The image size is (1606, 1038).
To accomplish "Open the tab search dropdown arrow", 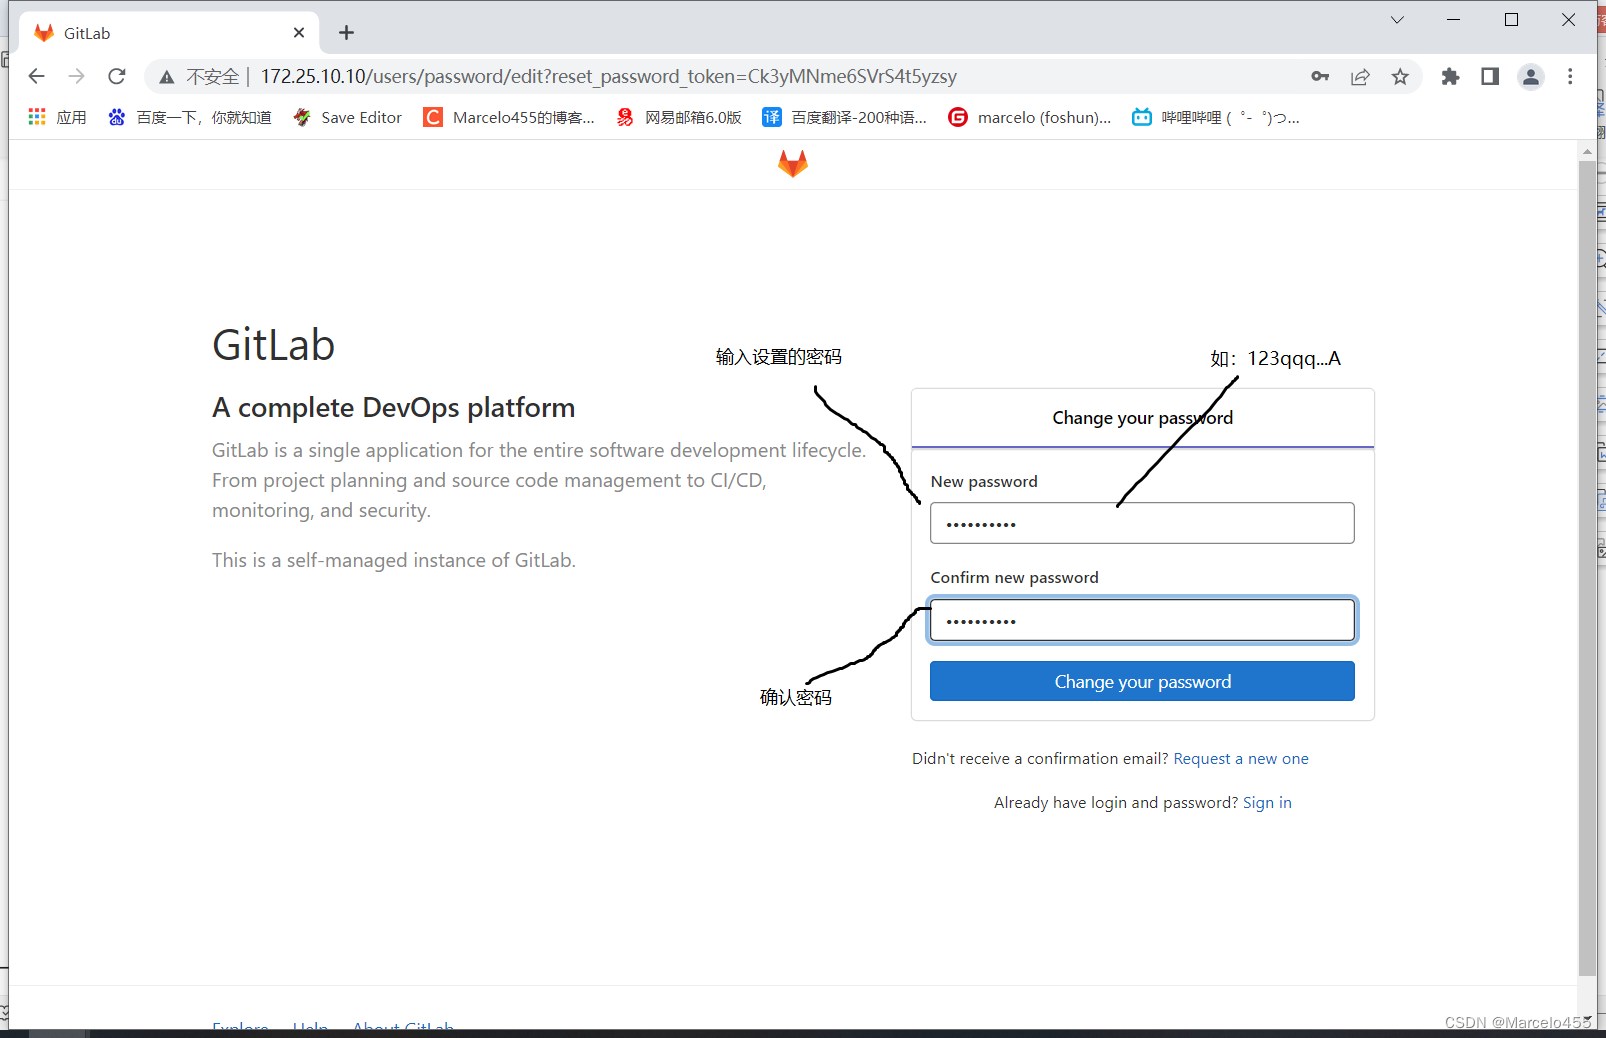I will (x=1397, y=20).
